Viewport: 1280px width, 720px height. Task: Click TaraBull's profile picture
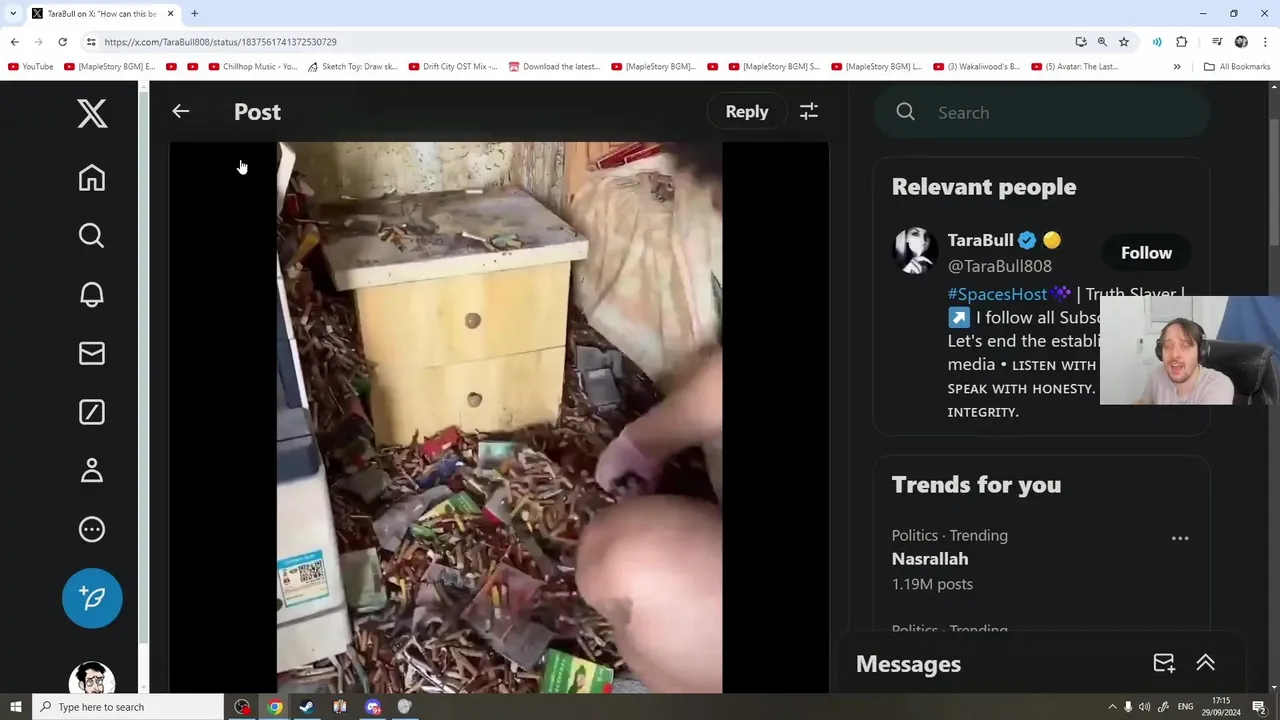pyautogui.click(x=913, y=250)
